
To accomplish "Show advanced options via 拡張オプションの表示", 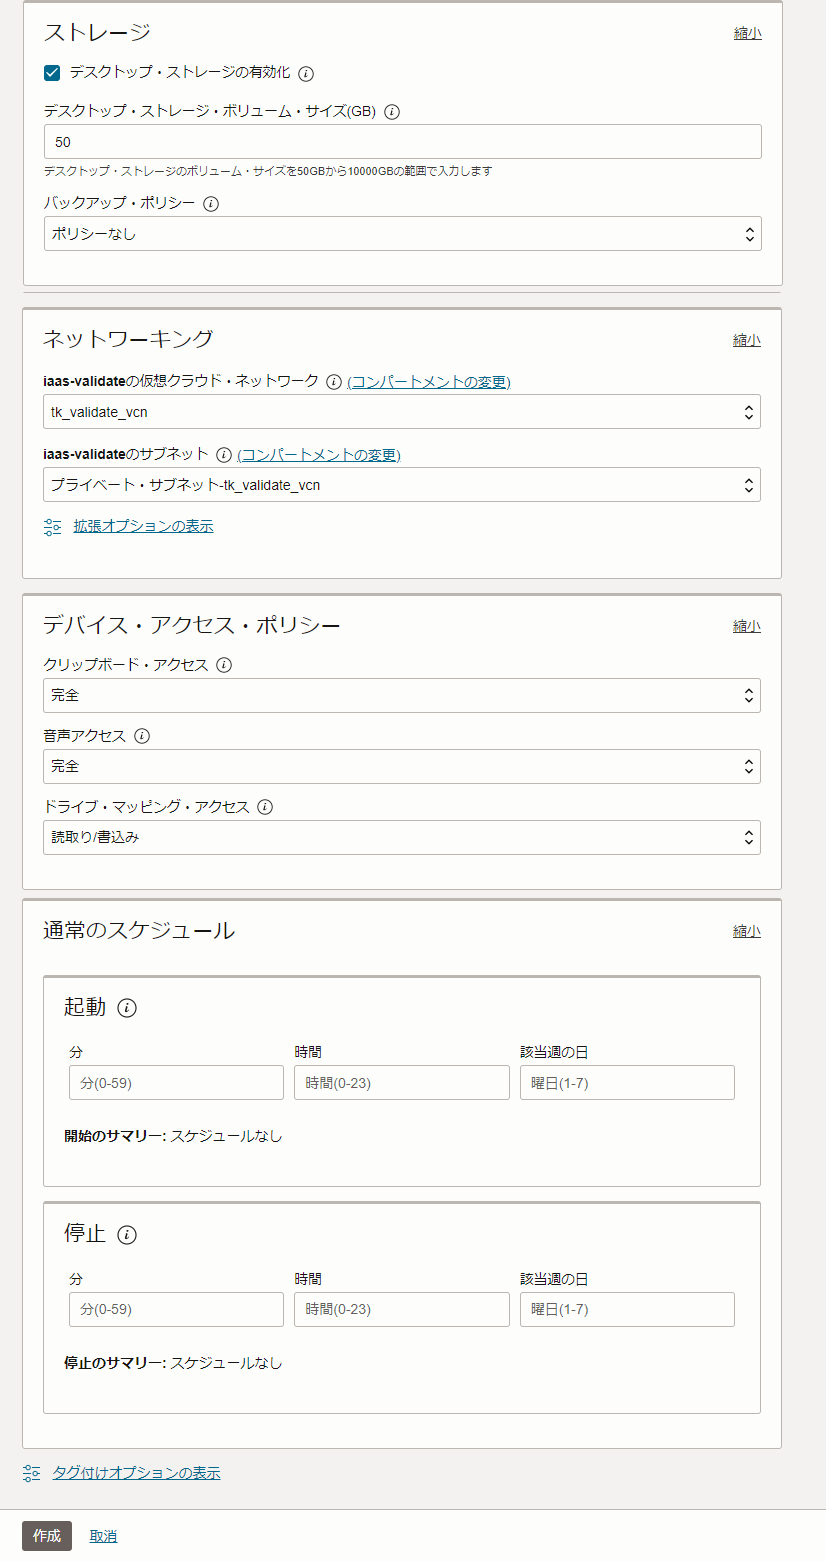I will [x=142, y=525].
